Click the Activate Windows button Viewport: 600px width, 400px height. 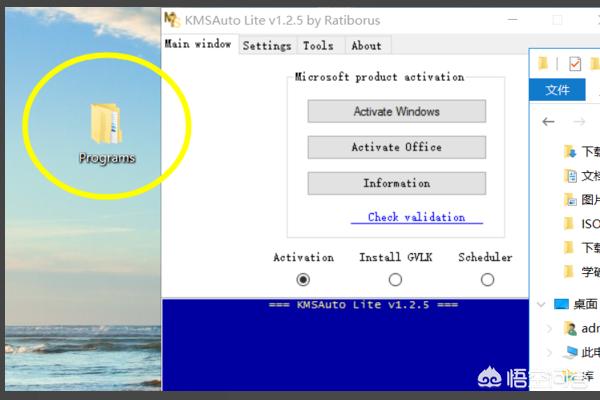coord(397,111)
